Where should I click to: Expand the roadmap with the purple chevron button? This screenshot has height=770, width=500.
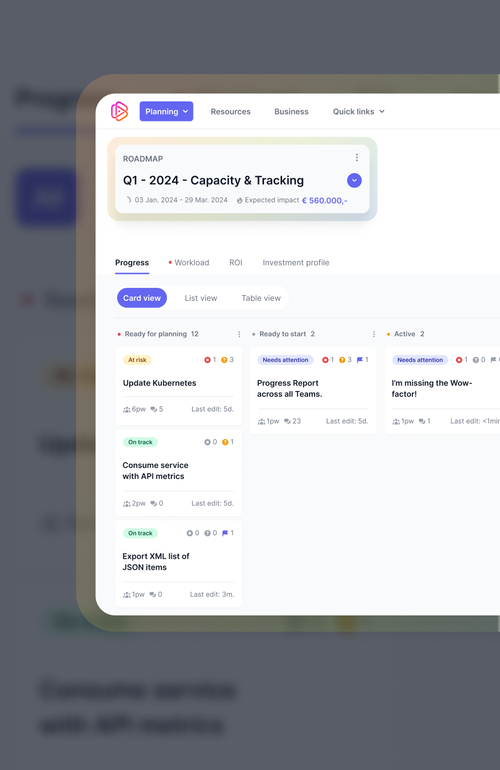354,180
